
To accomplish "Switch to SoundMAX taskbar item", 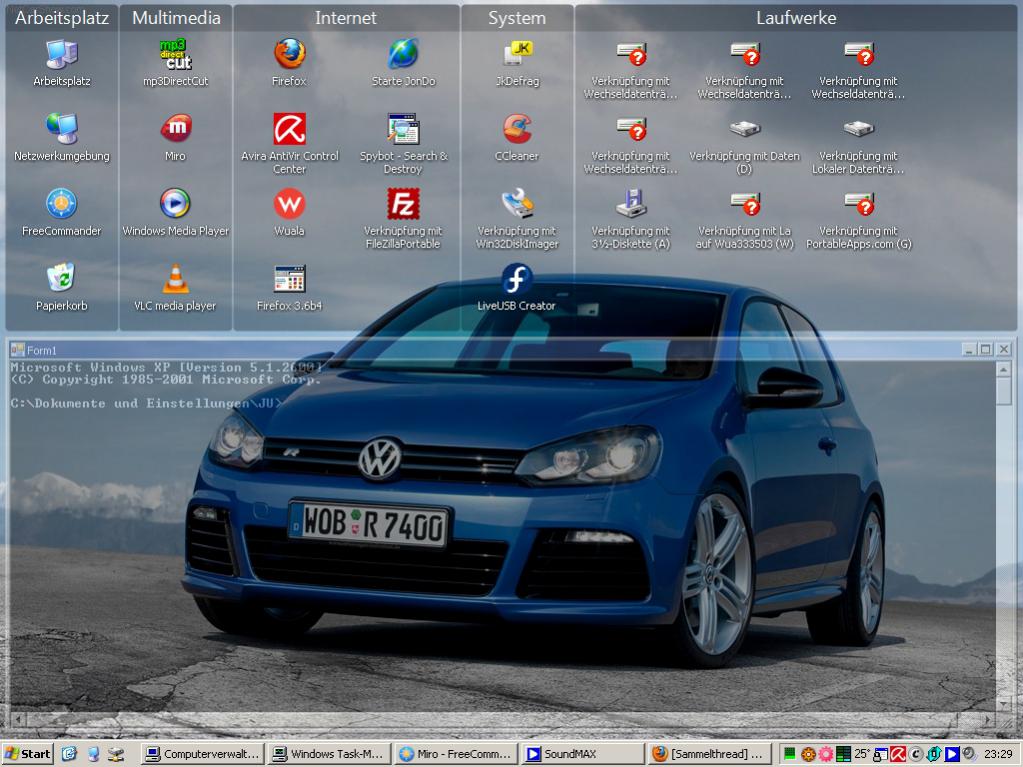I will pos(582,754).
